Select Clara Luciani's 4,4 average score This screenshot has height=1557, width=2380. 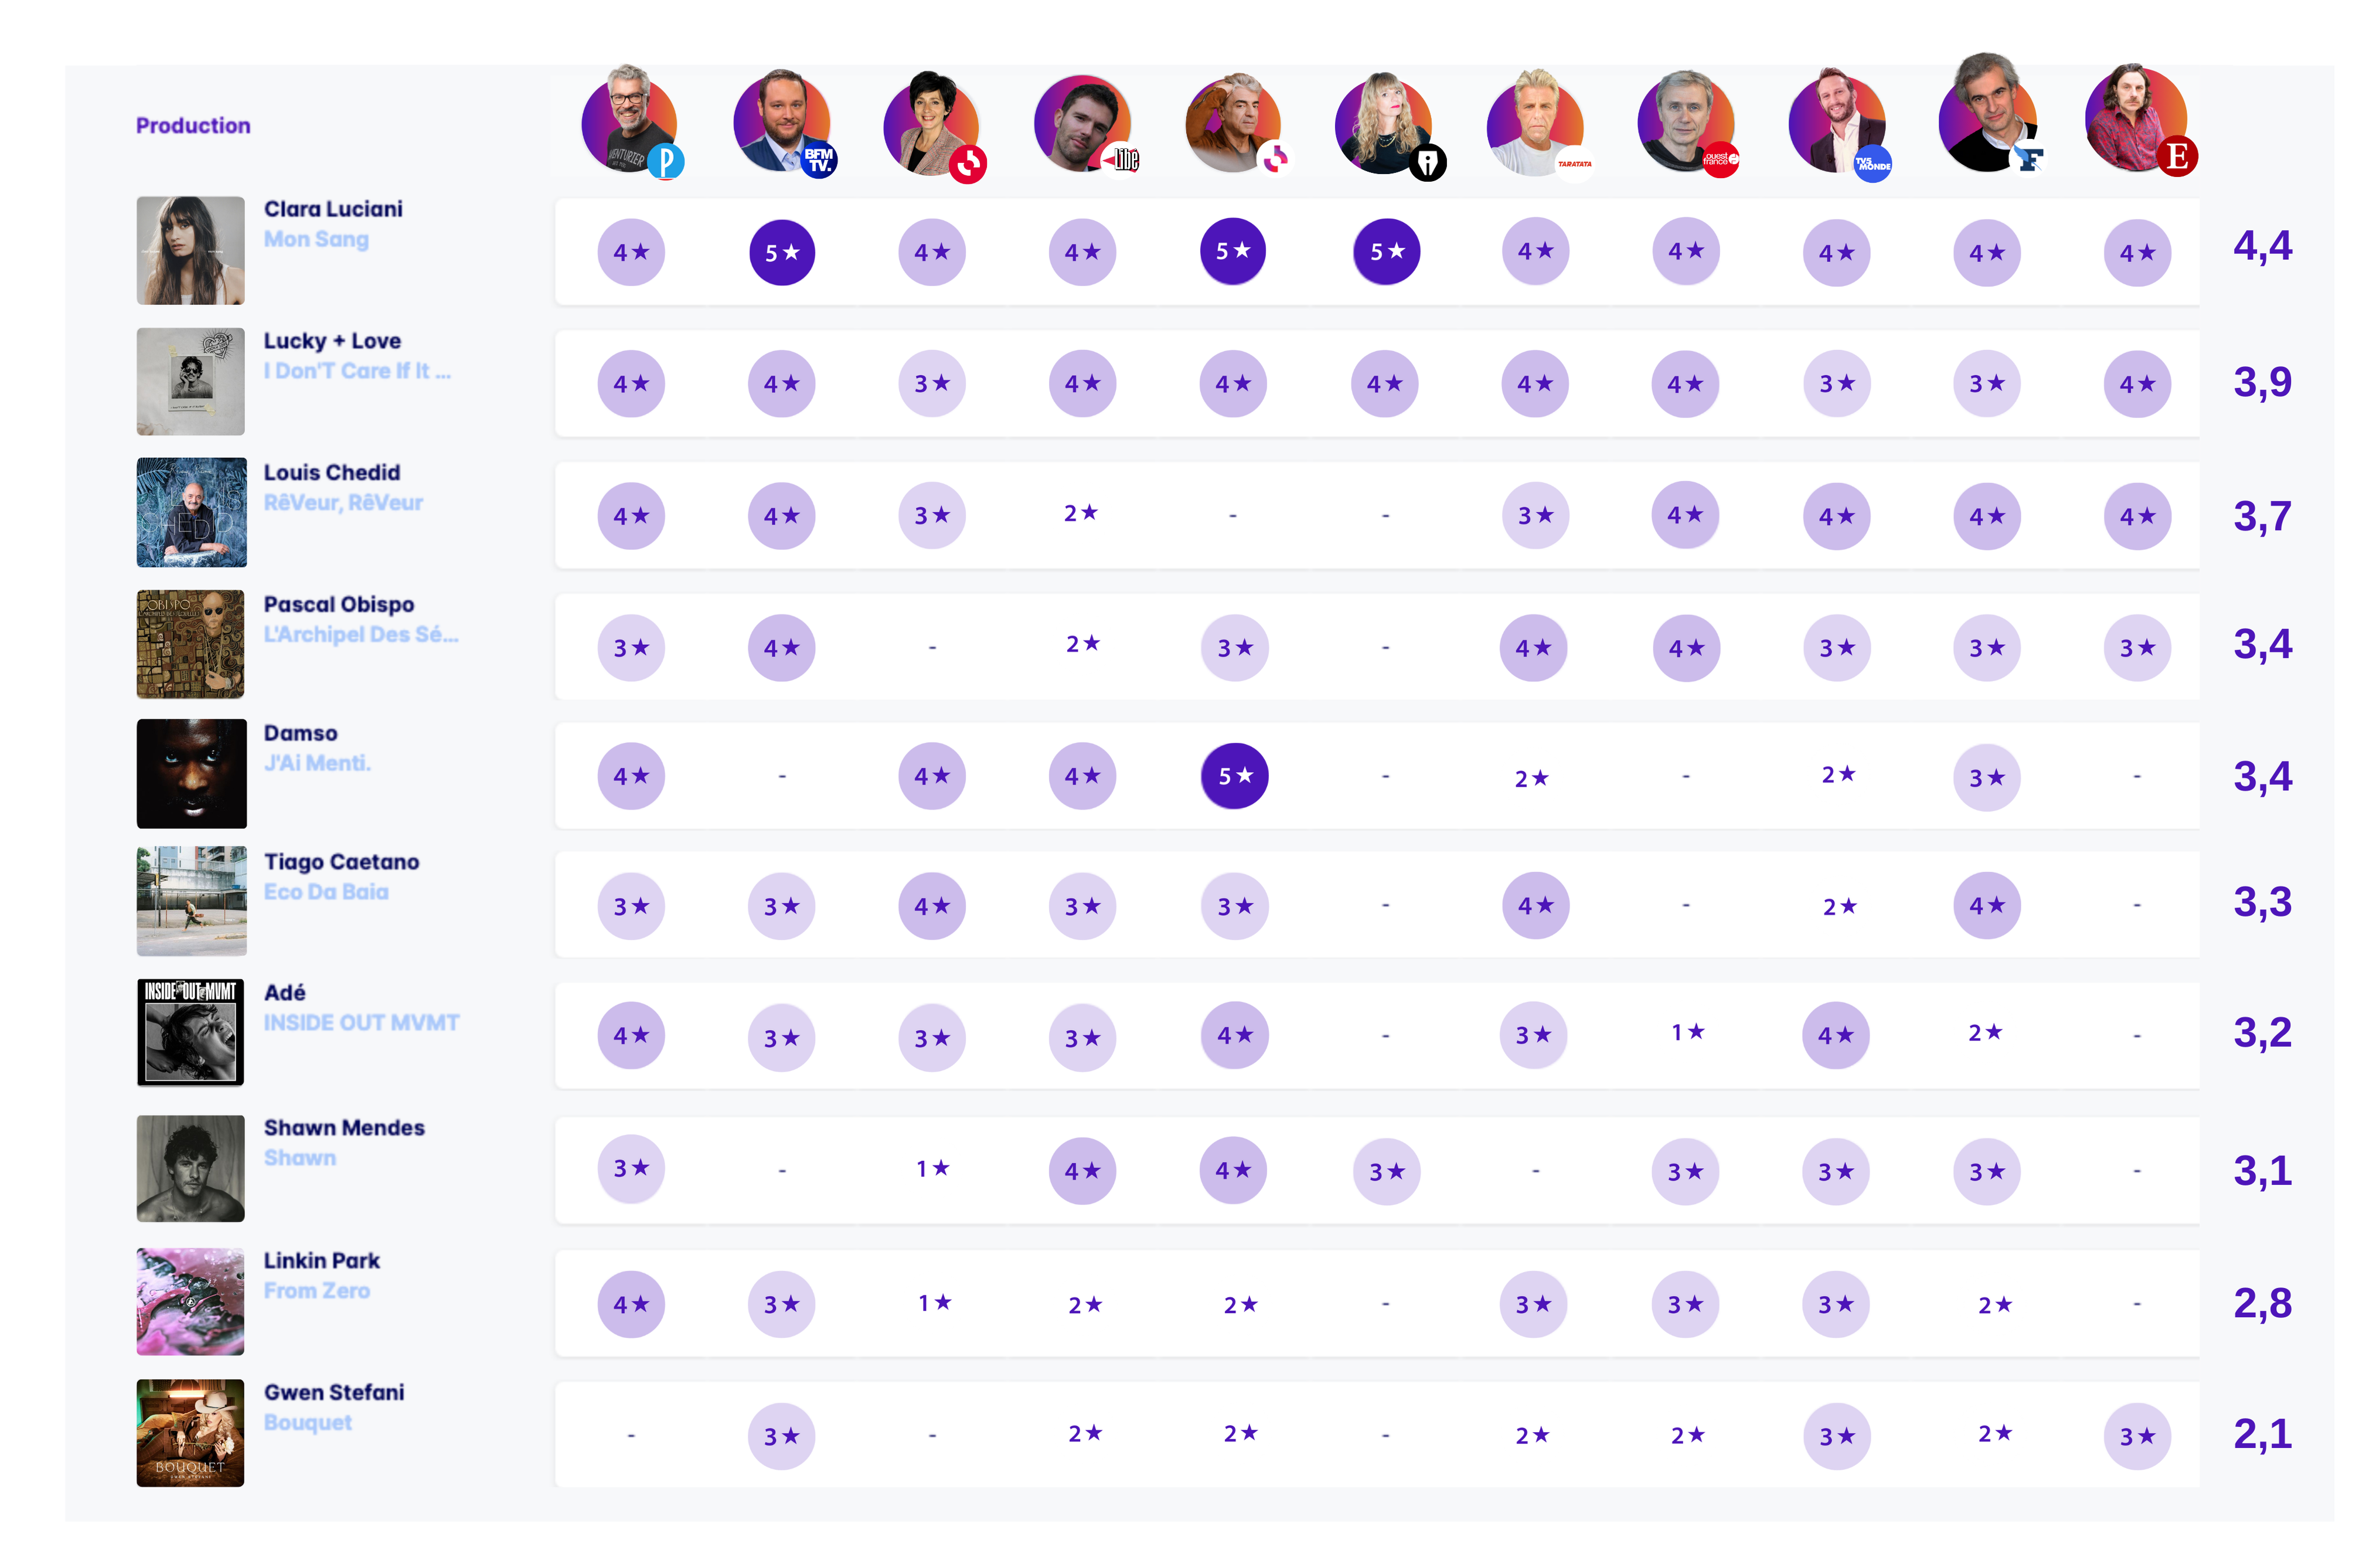[x=2262, y=246]
